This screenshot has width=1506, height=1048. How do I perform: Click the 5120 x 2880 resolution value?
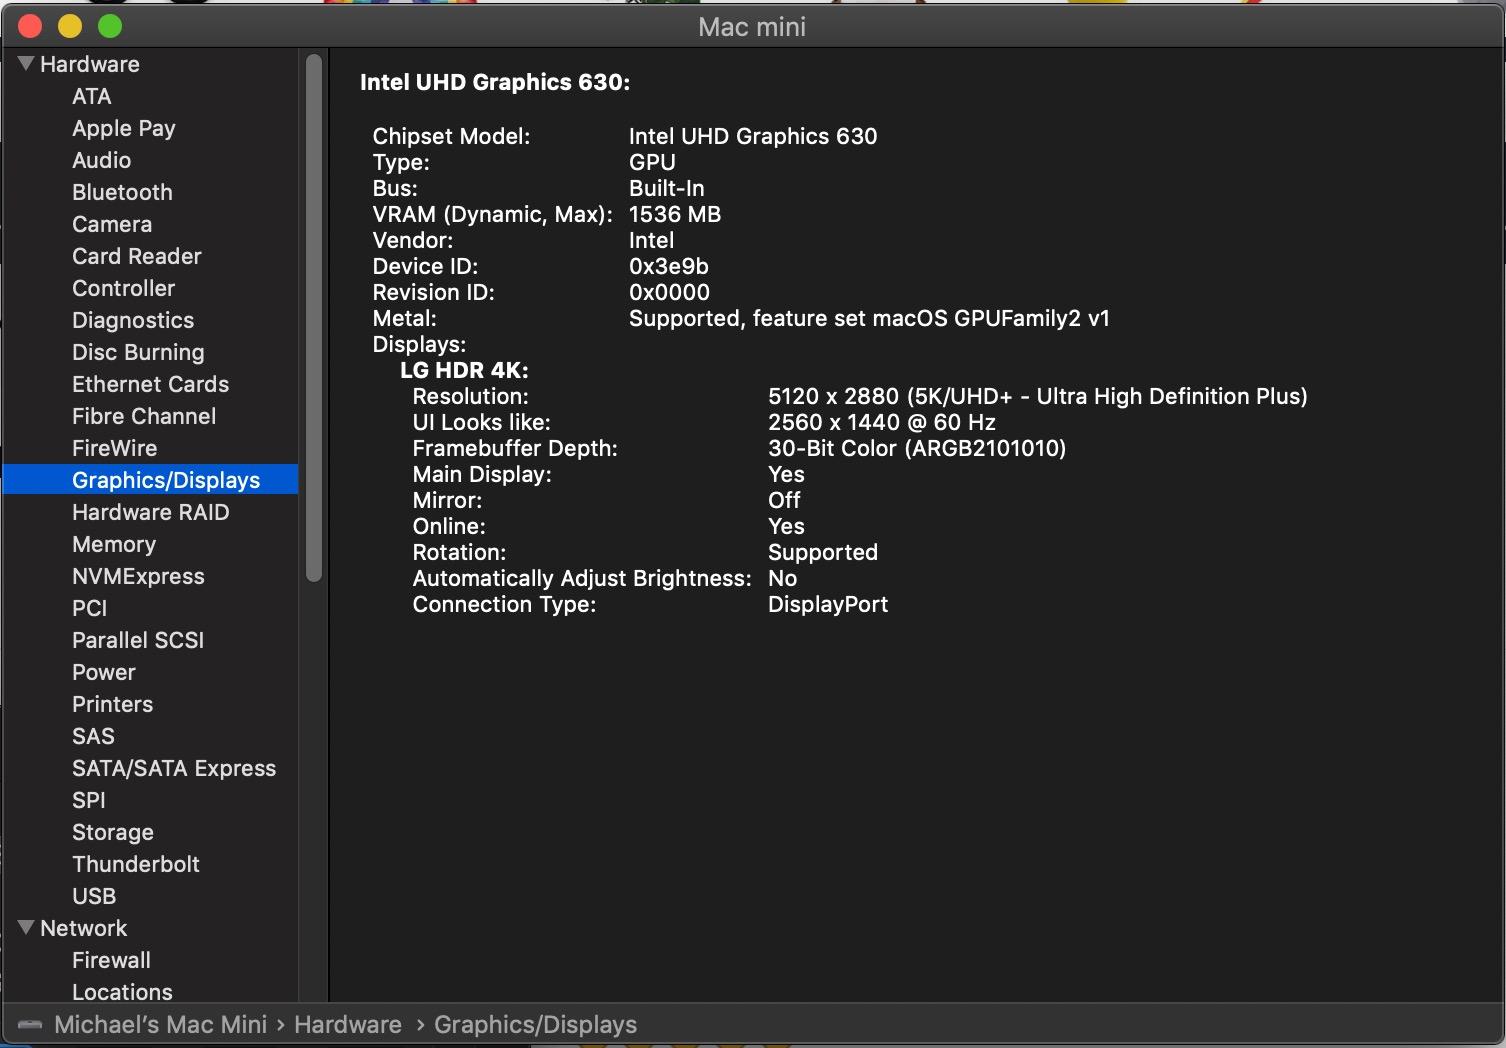pos(1038,396)
